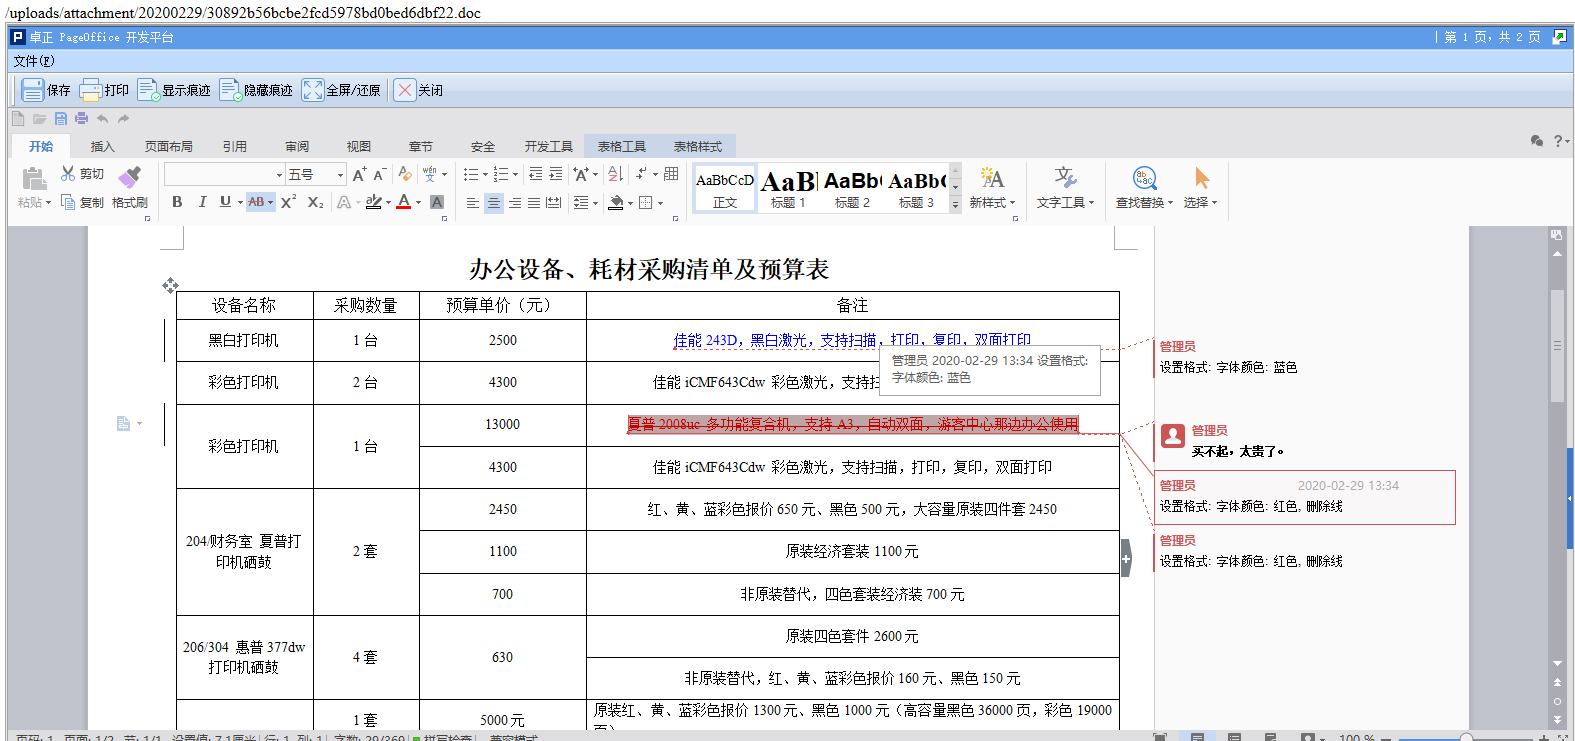Click the red font color button
The image size is (1575, 741).
(x=404, y=202)
